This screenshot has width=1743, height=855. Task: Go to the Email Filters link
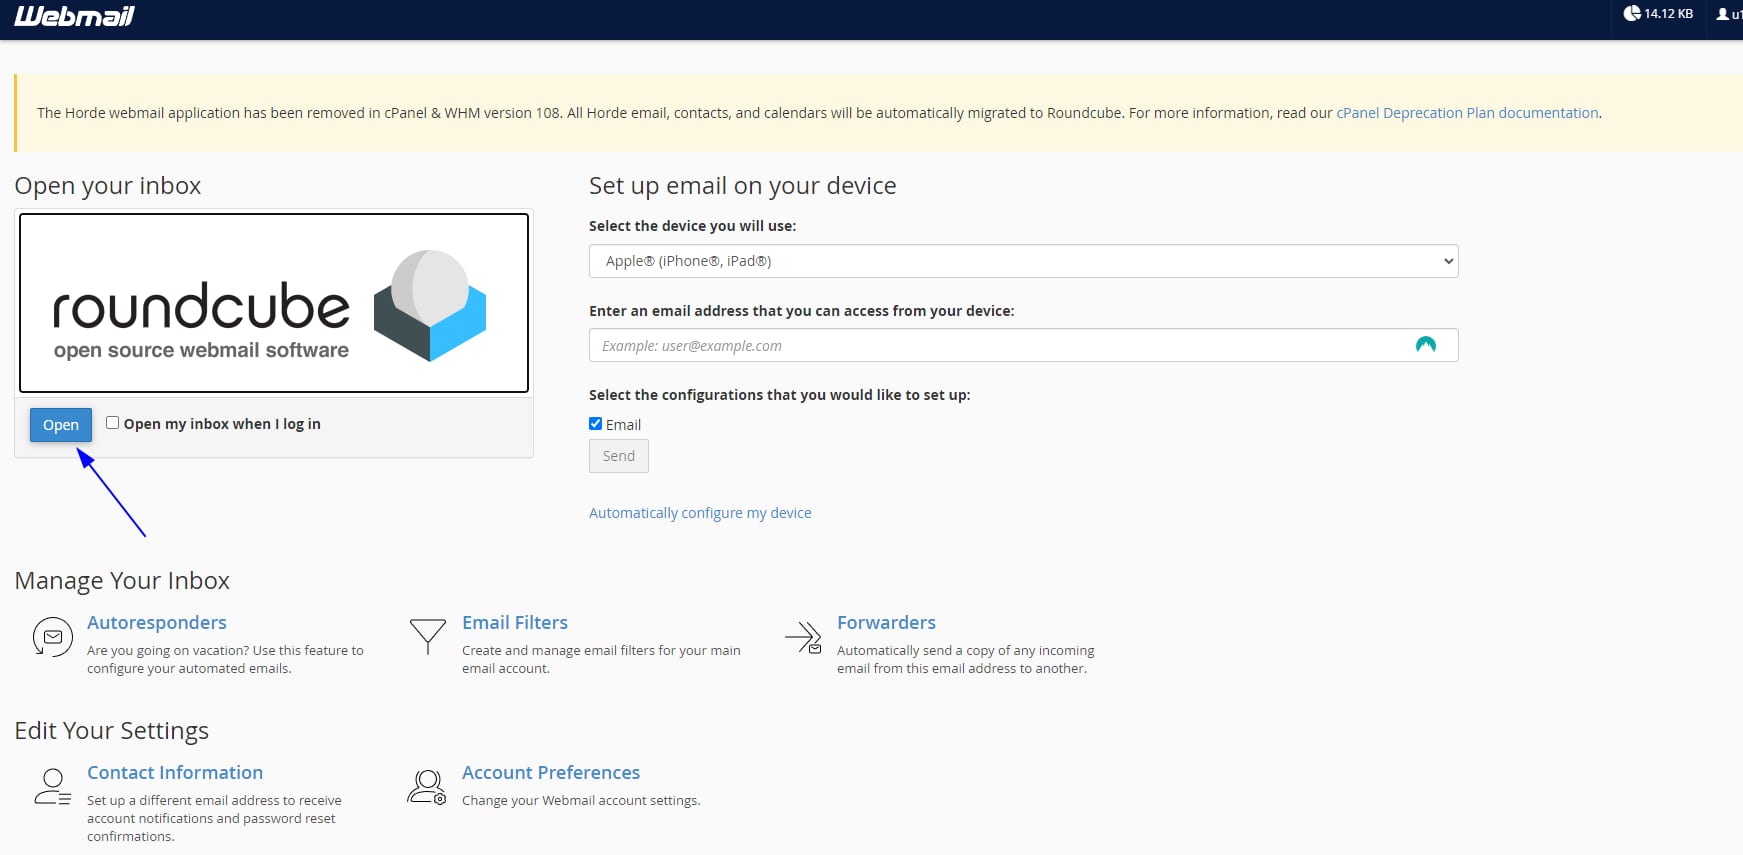coord(515,622)
